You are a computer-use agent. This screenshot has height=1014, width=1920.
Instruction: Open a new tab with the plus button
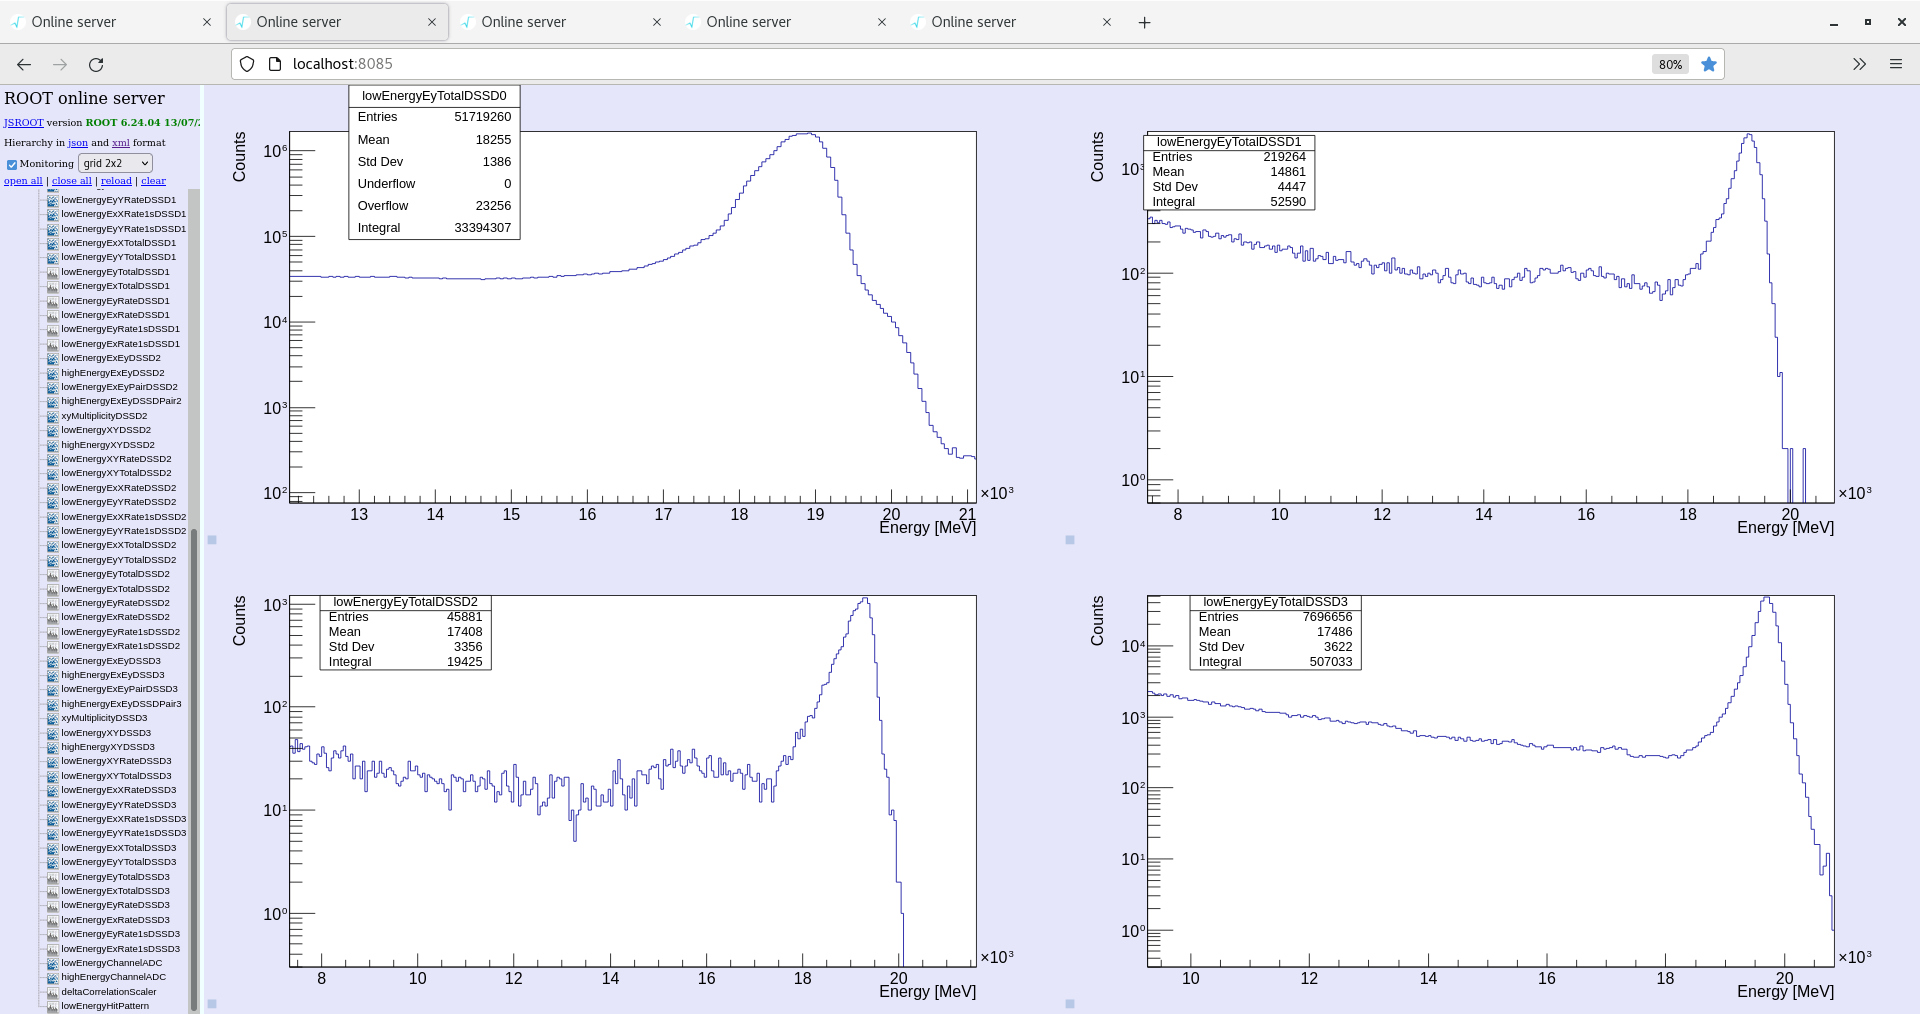click(1145, 22)
